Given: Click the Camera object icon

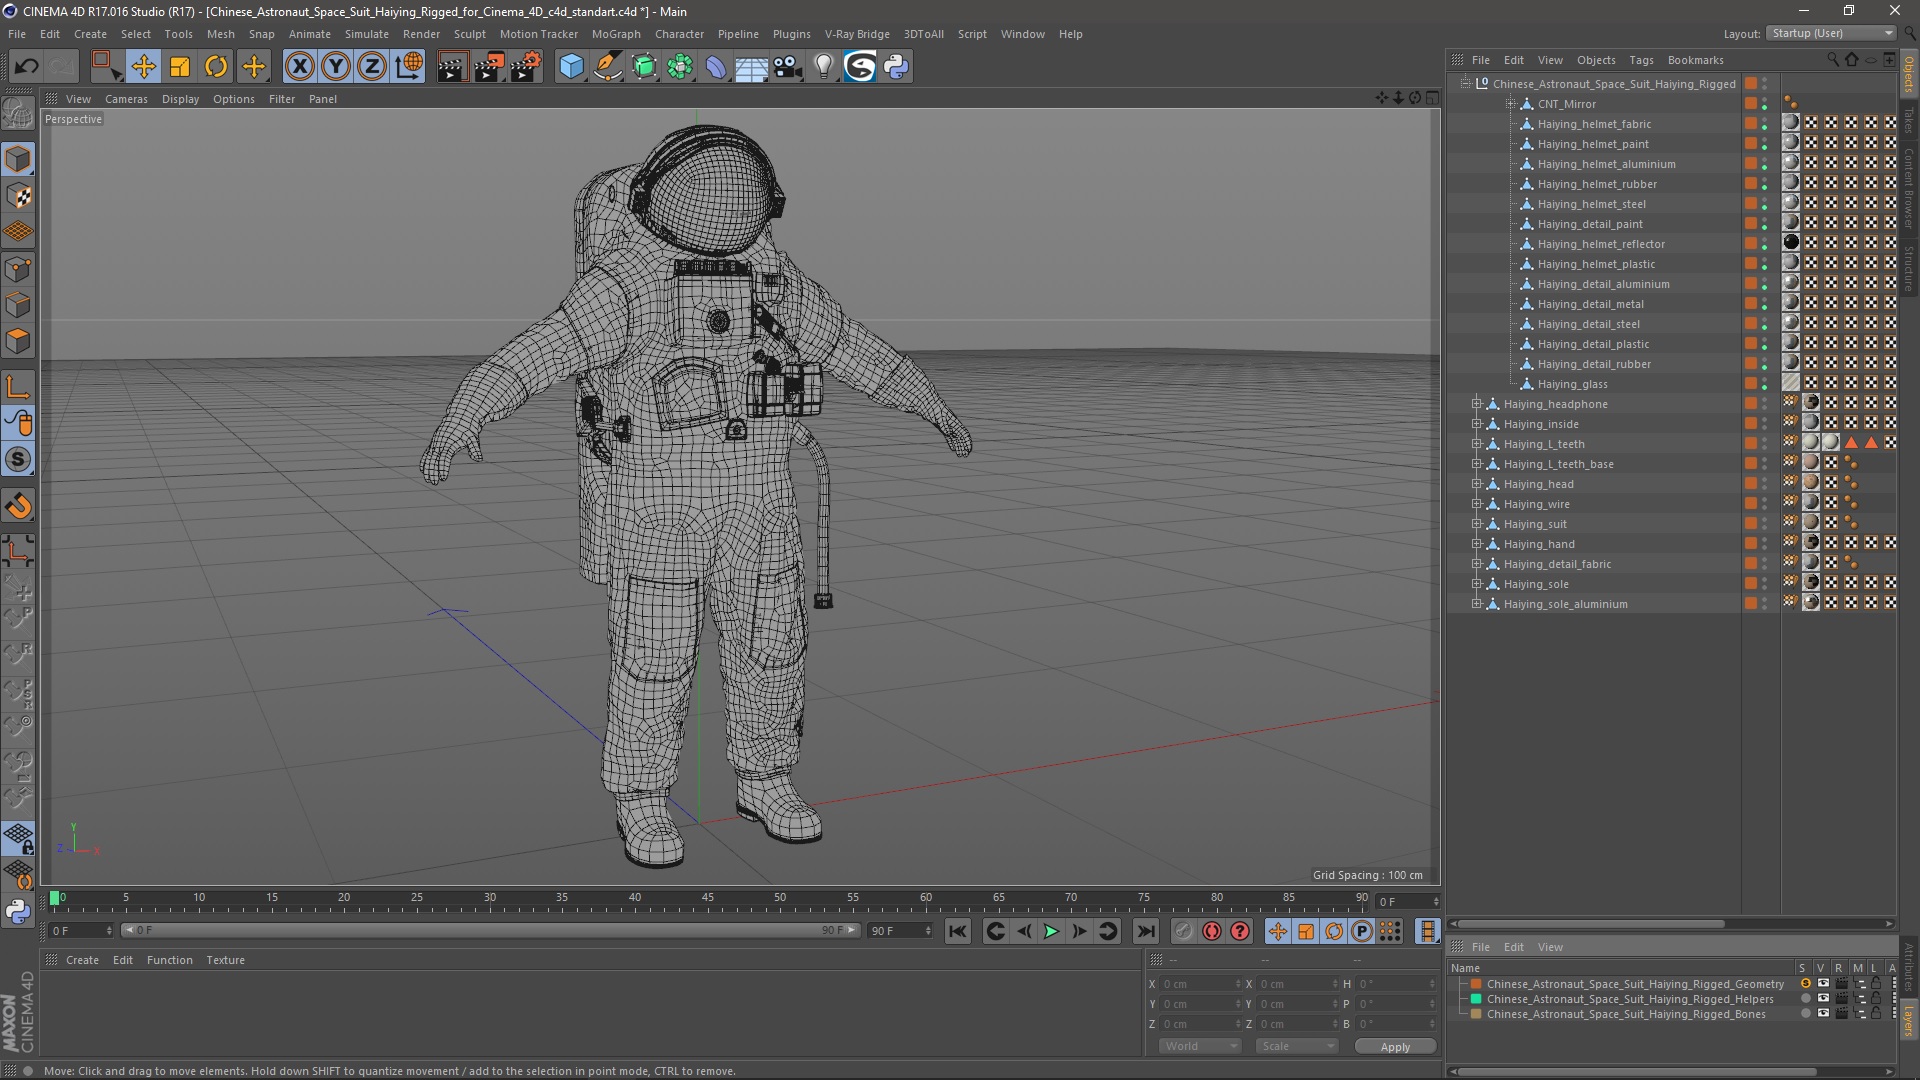Looking at the screenshot, I should pyautogui.click(x=788, y=67).
